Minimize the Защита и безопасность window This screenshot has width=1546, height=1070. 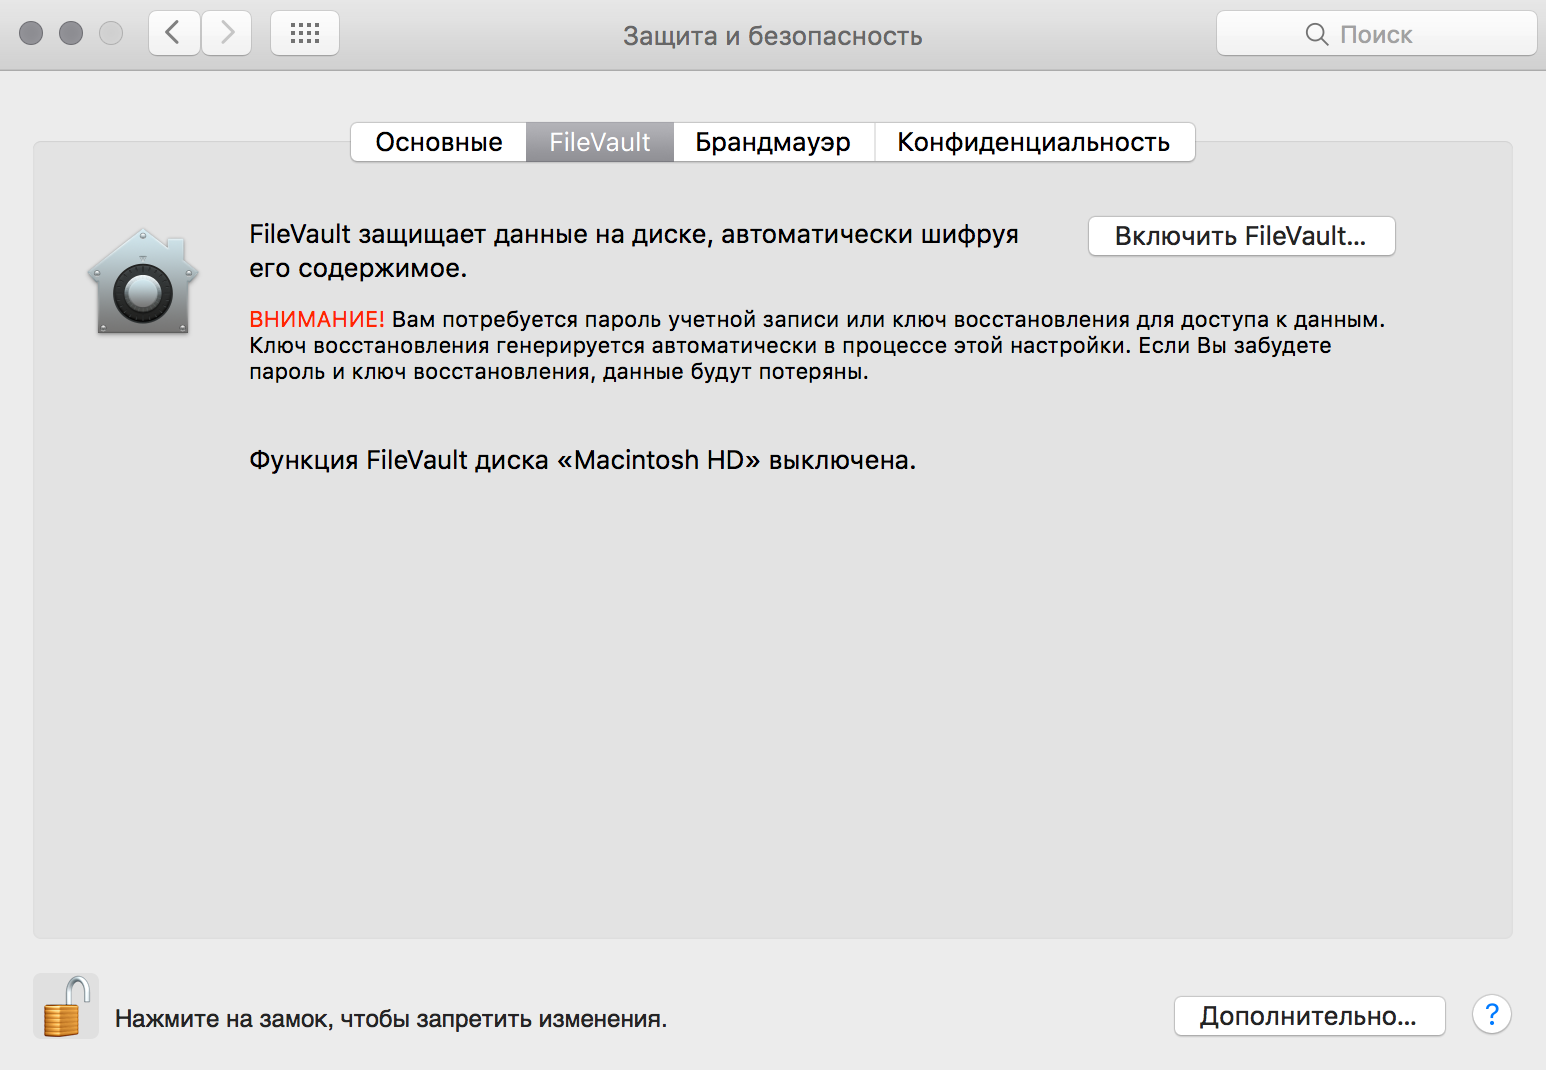coord(71,33)
